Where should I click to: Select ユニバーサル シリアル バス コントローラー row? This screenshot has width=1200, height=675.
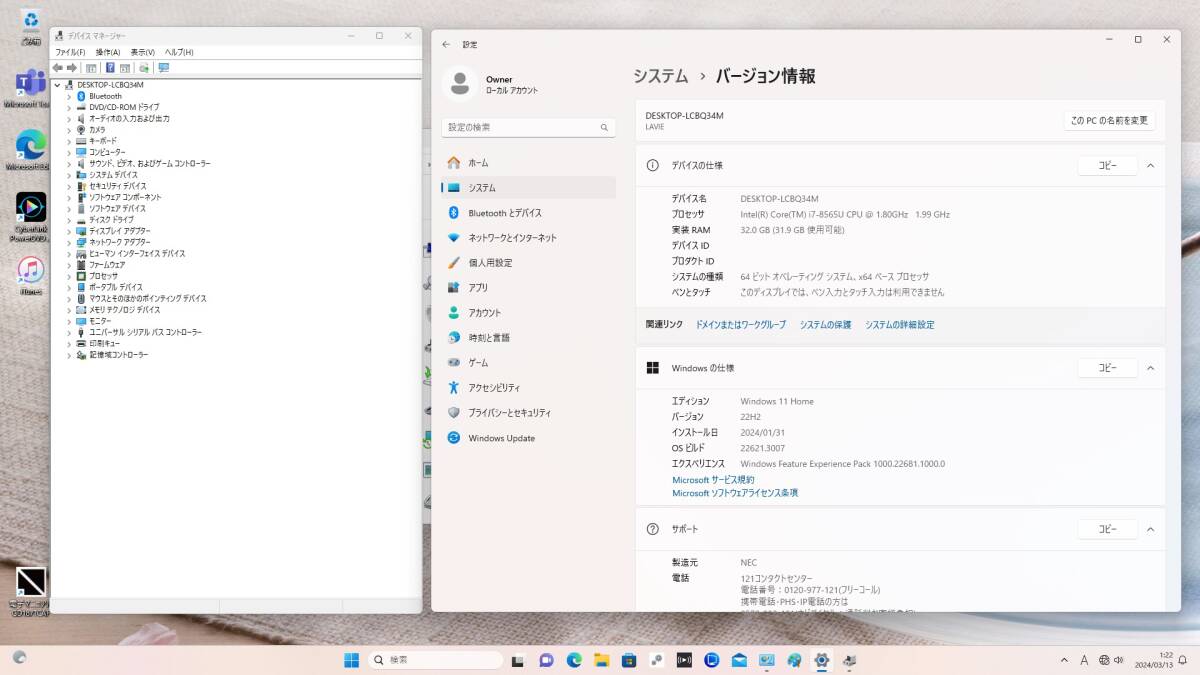coord(145,332)
